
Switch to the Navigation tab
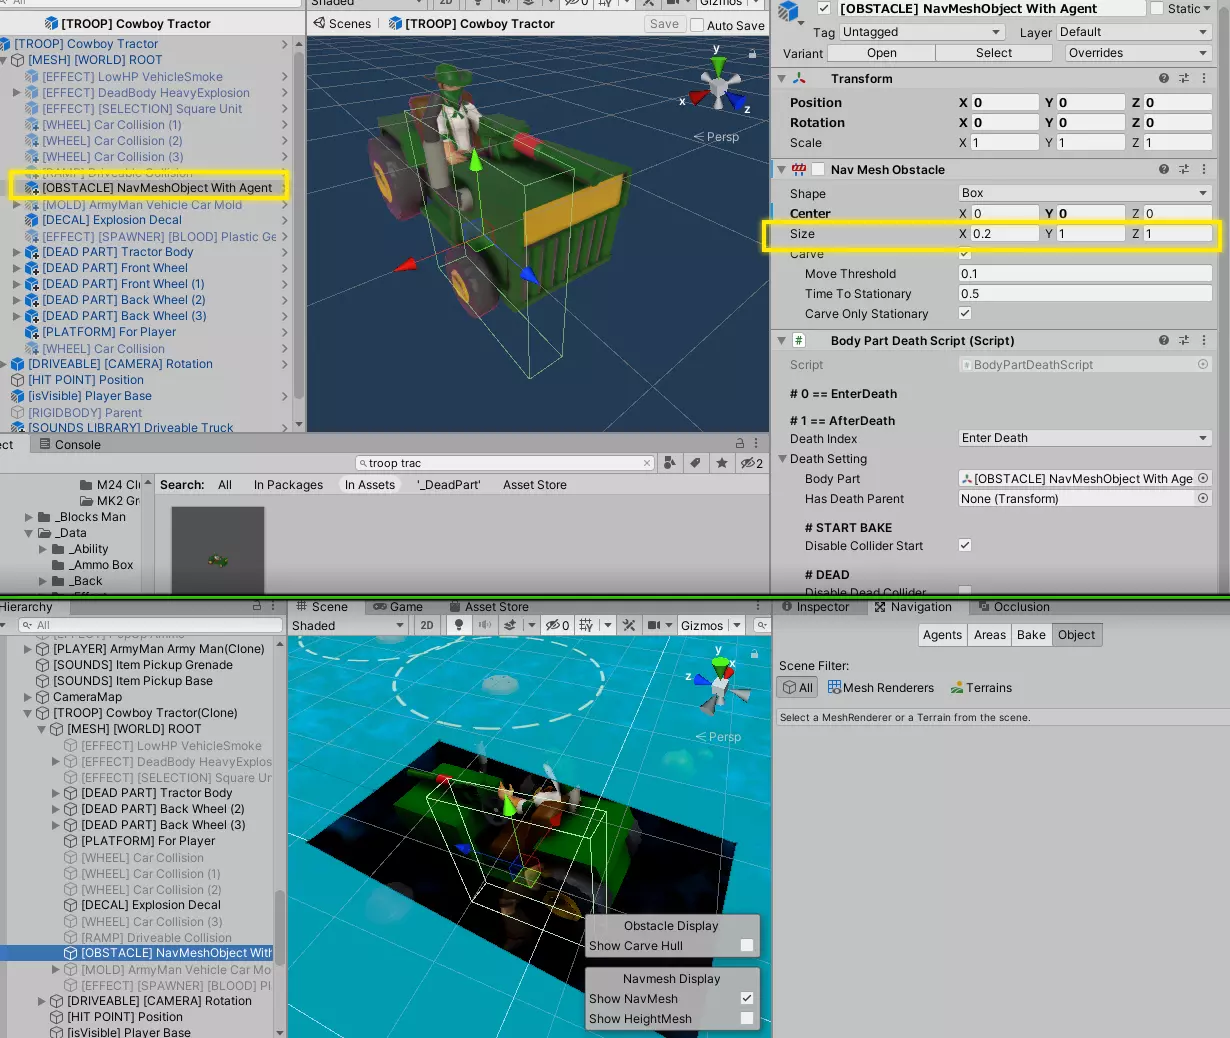(913, 607)
